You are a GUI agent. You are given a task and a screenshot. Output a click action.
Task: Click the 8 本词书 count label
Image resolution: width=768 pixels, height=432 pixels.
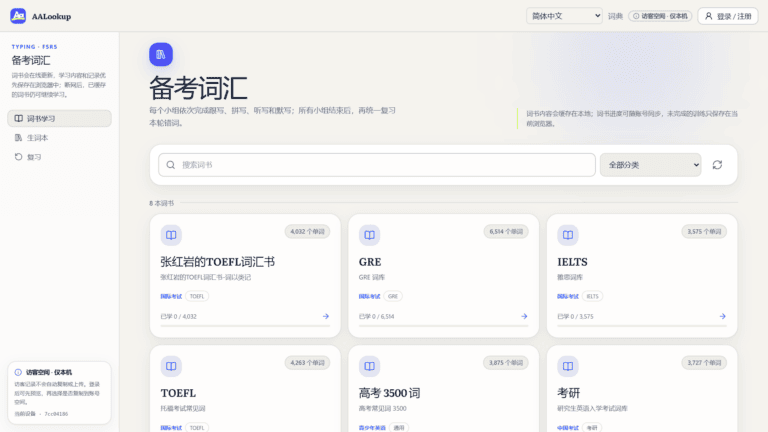click(162, 203)
